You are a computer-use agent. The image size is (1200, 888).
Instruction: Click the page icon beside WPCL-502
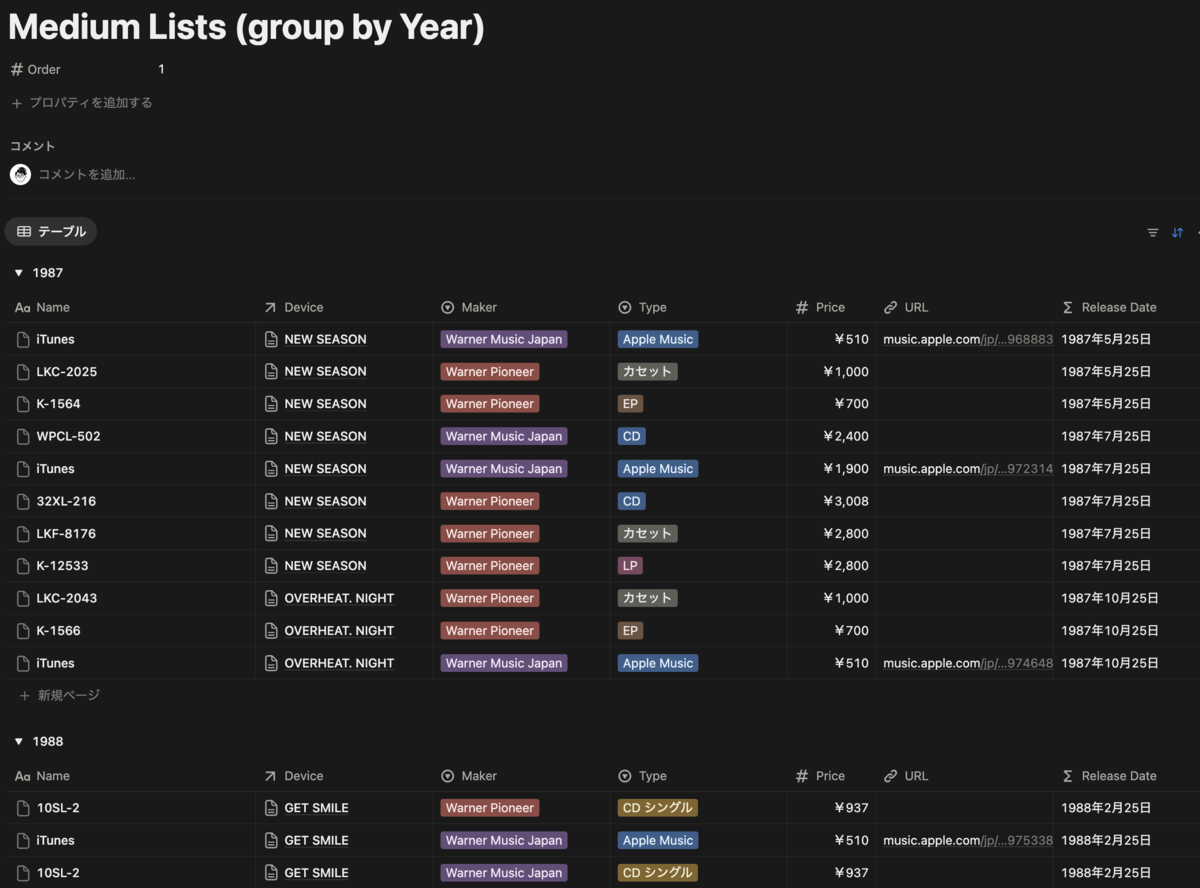(x=23, y=436)
